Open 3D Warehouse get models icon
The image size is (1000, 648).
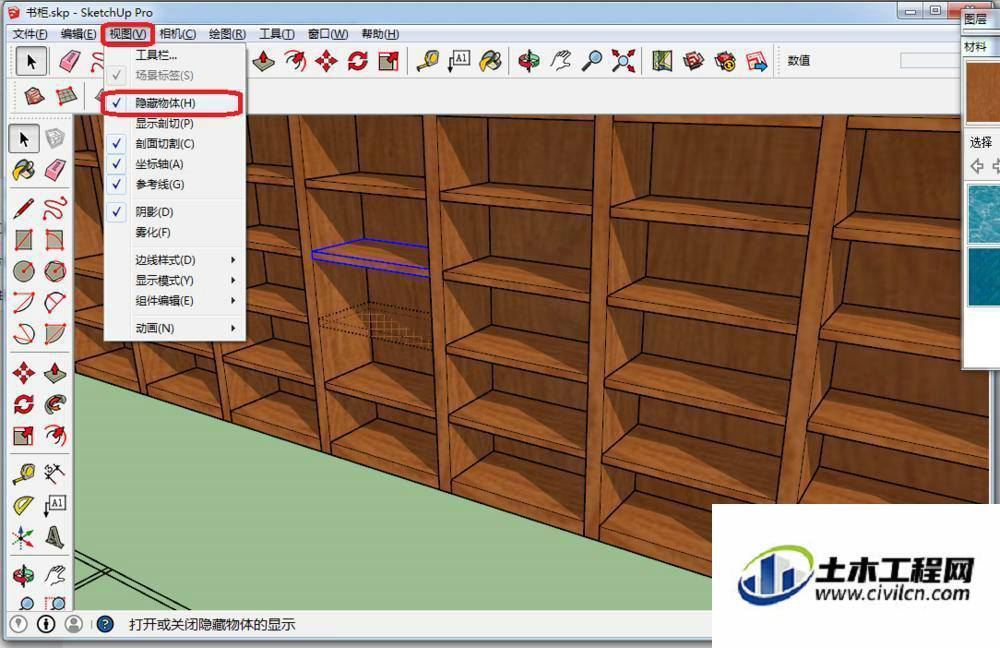pos(693,61)
